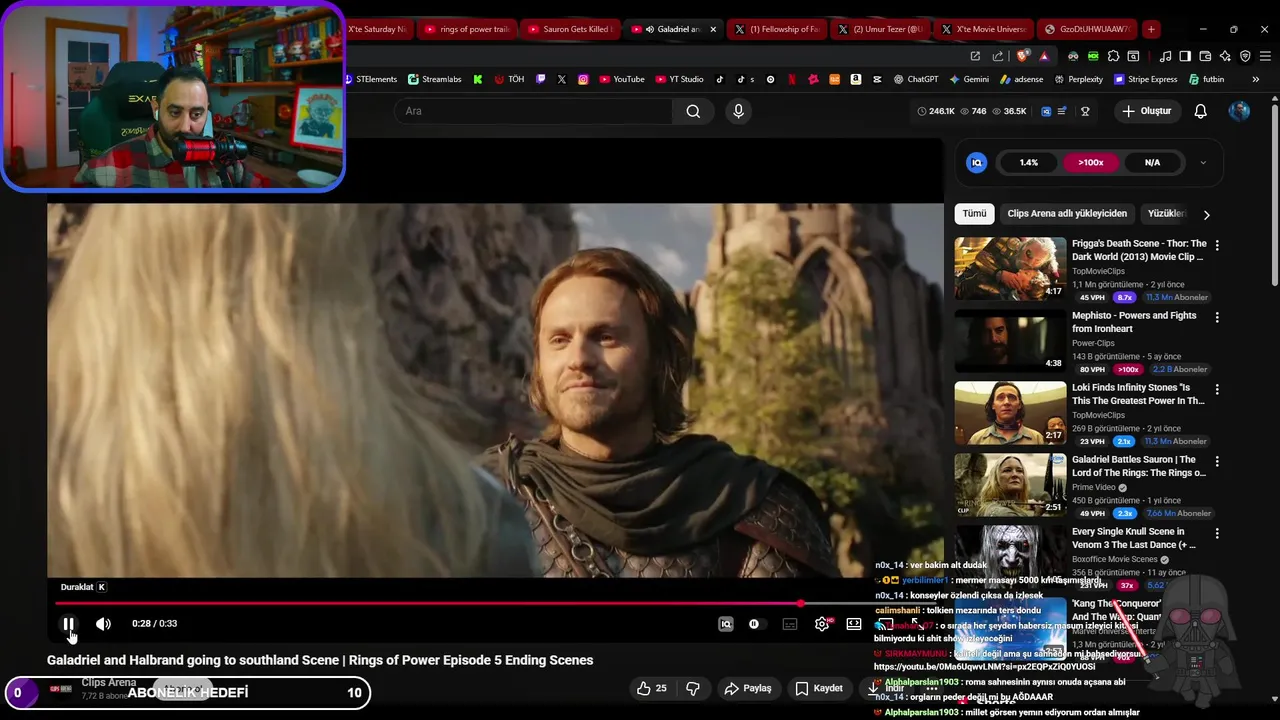Viewport: 1280px width, 720px height.
Task: Expand the vidIQ stats panel chevron
Action: point(1203,162)
